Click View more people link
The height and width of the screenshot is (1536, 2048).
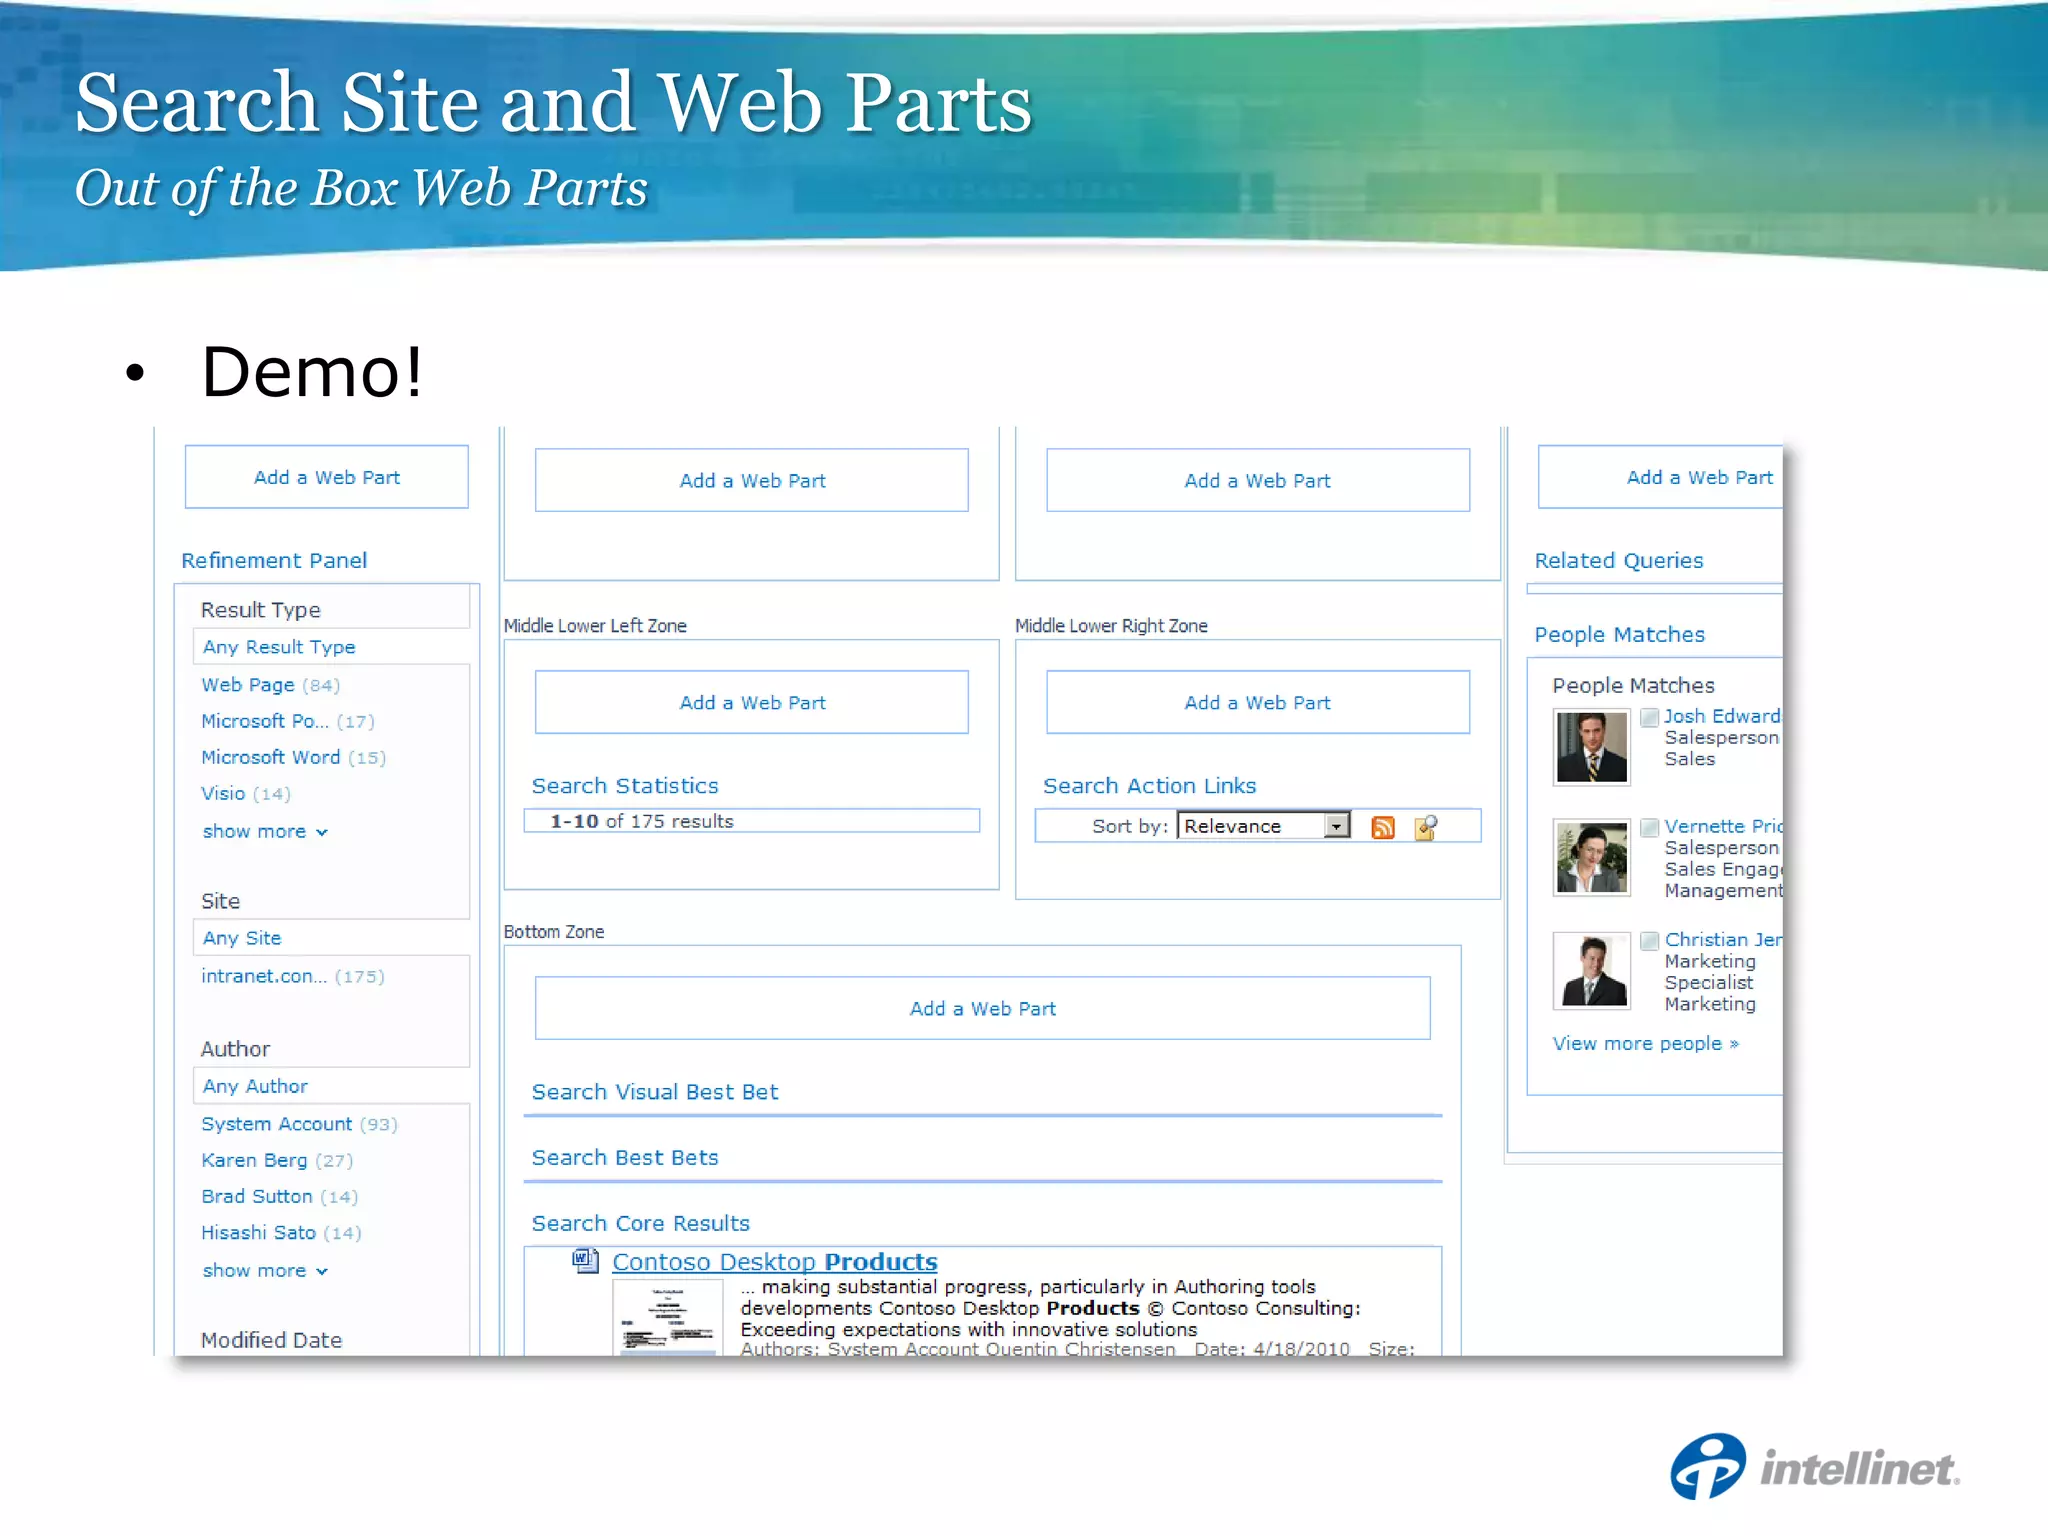(1646, 1043)
